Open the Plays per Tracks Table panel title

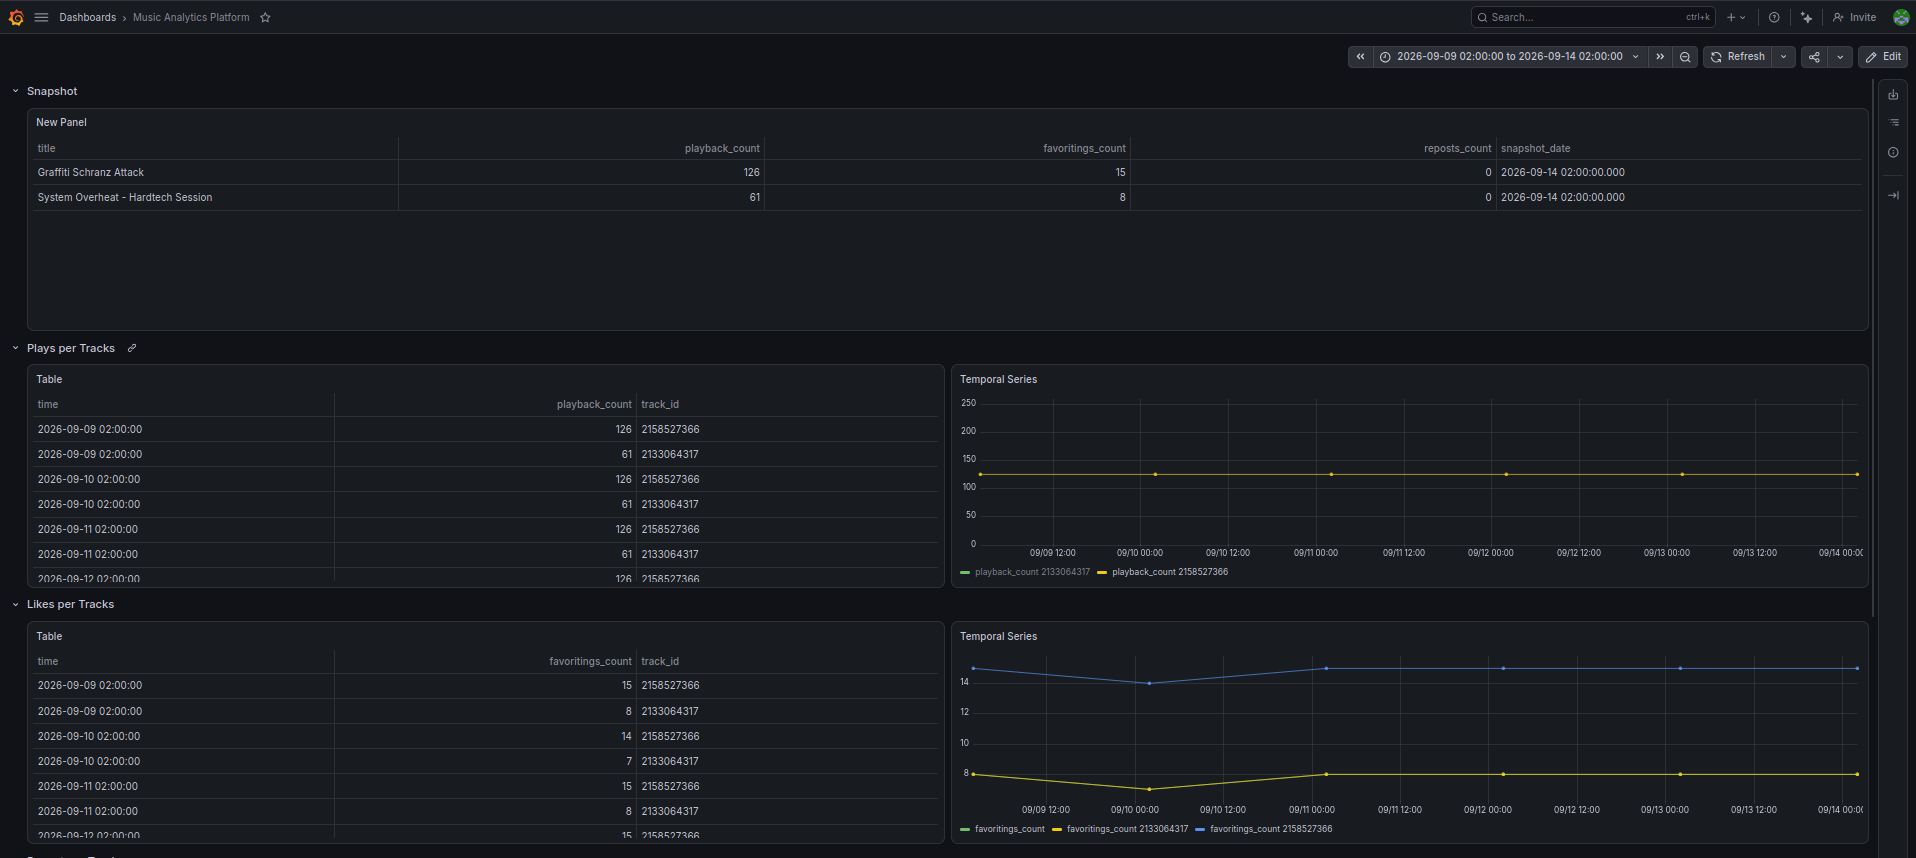pos(49,379)
